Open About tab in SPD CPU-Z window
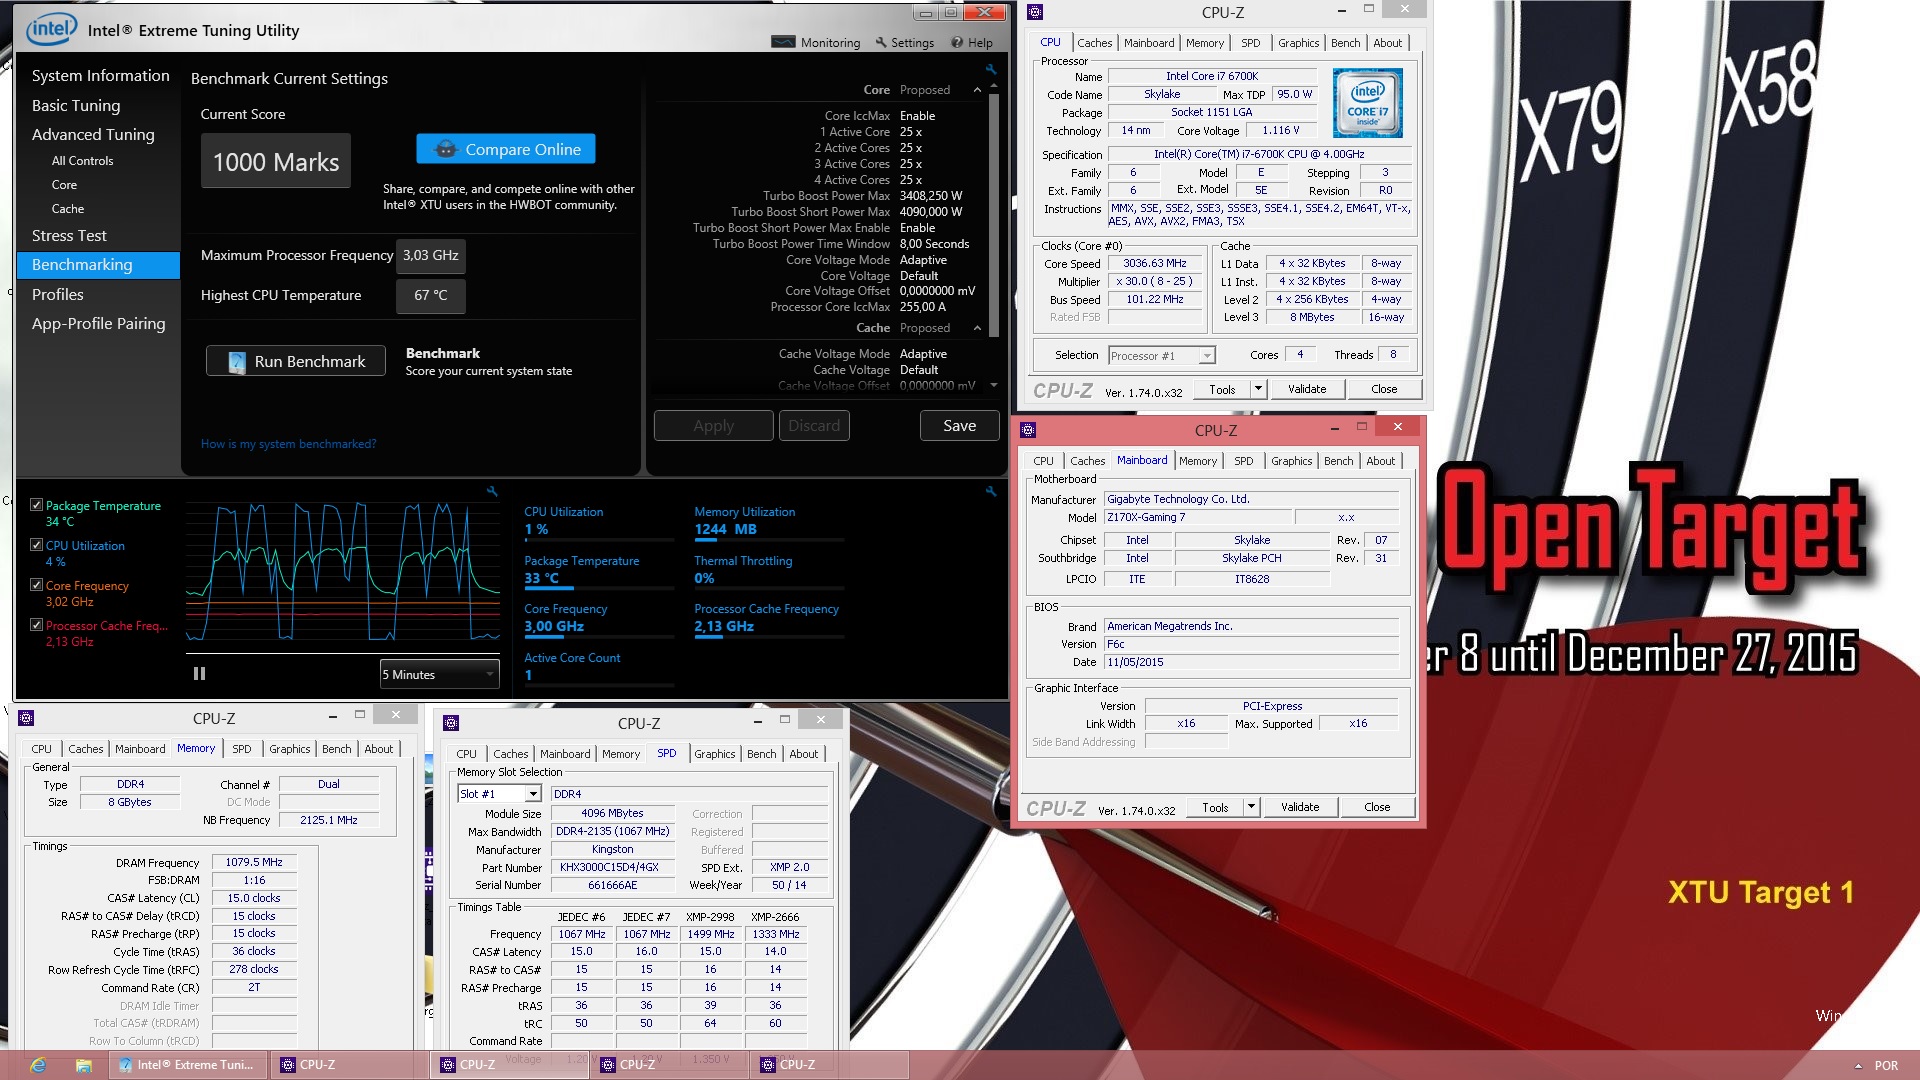1920x1080 pixels. pyautogui.click(x=803, y=754)
